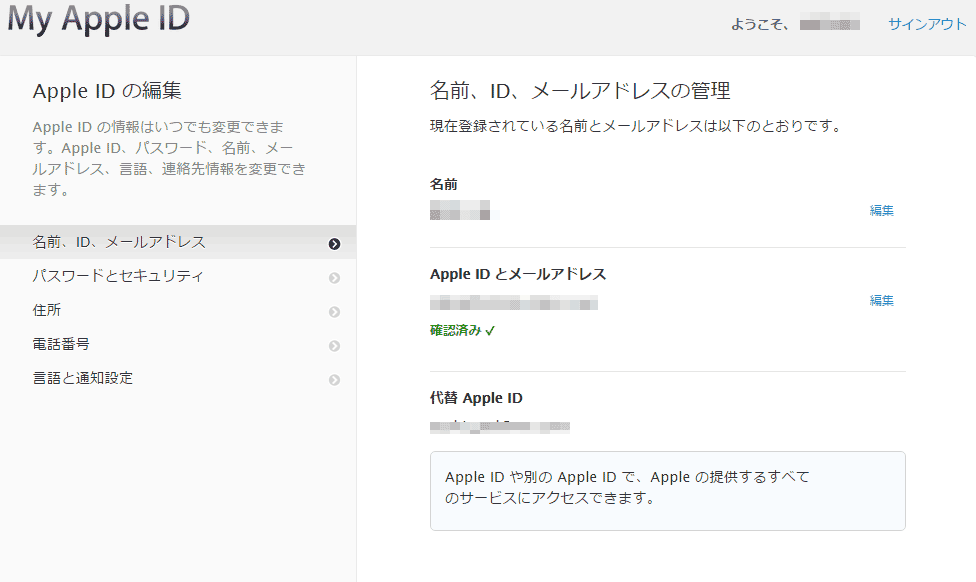Click the green 確認済み checkmark
This screenshot has height=582, width=976.
coord(490,331)
